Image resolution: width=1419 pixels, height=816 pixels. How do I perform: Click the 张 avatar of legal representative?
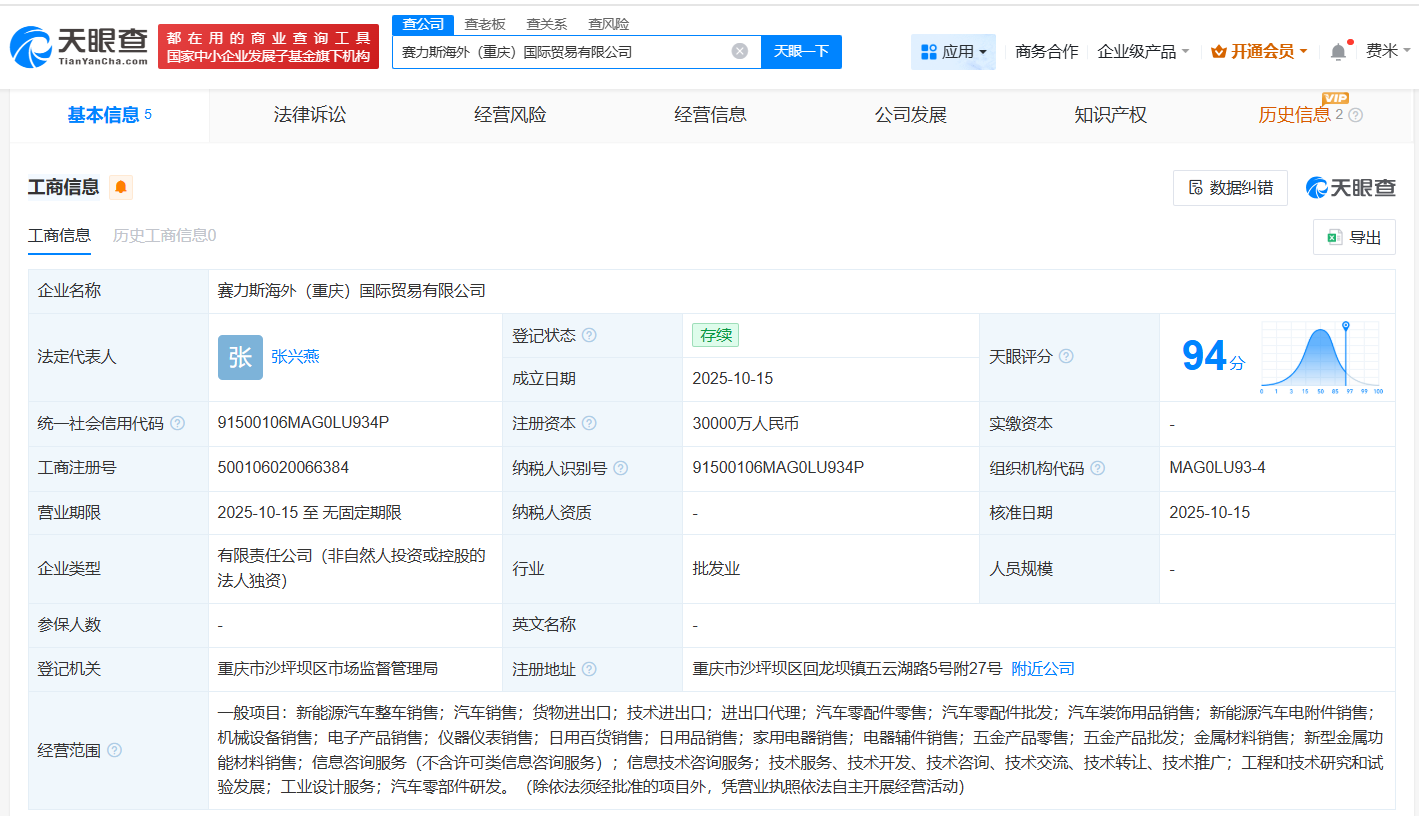point(240,357)
